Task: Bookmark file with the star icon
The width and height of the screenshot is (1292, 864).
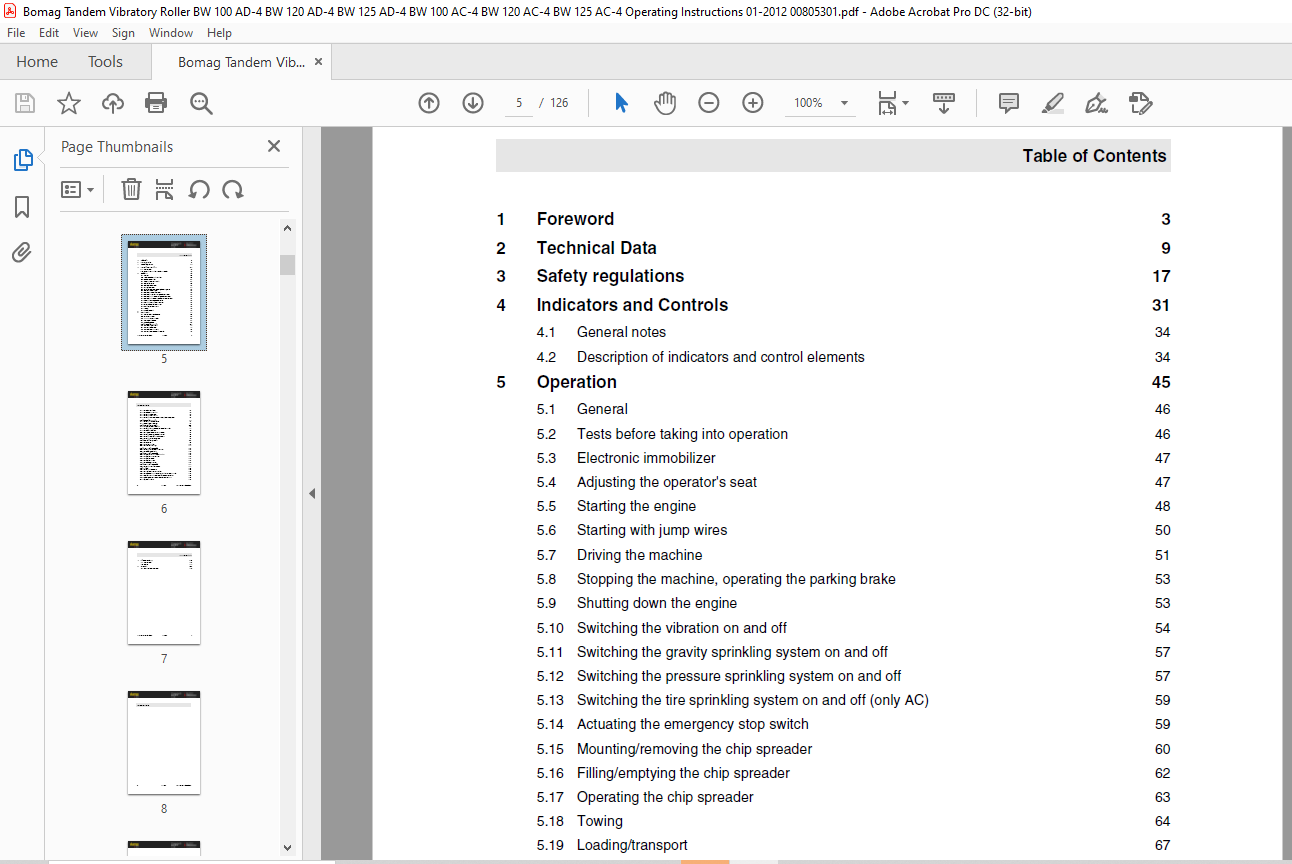Action: point(68,103)
